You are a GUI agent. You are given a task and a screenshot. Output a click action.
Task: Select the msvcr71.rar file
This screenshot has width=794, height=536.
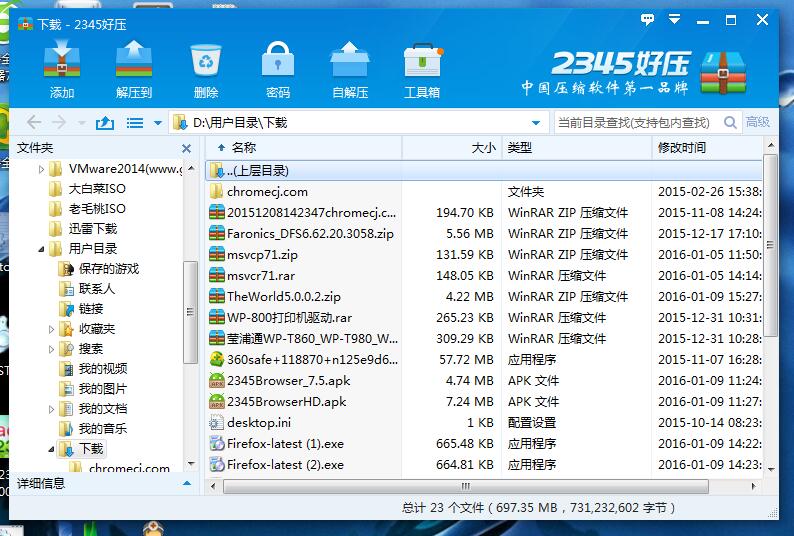261,276
